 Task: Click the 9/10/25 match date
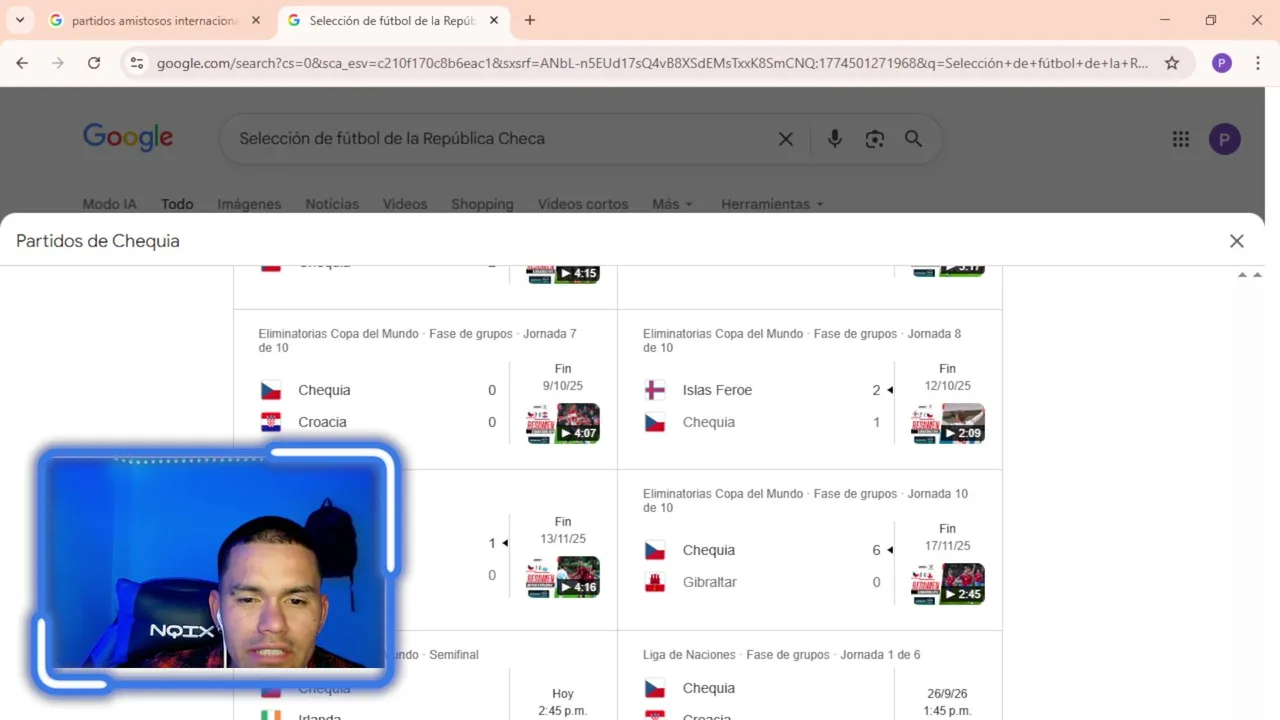[x=563, y=386]
